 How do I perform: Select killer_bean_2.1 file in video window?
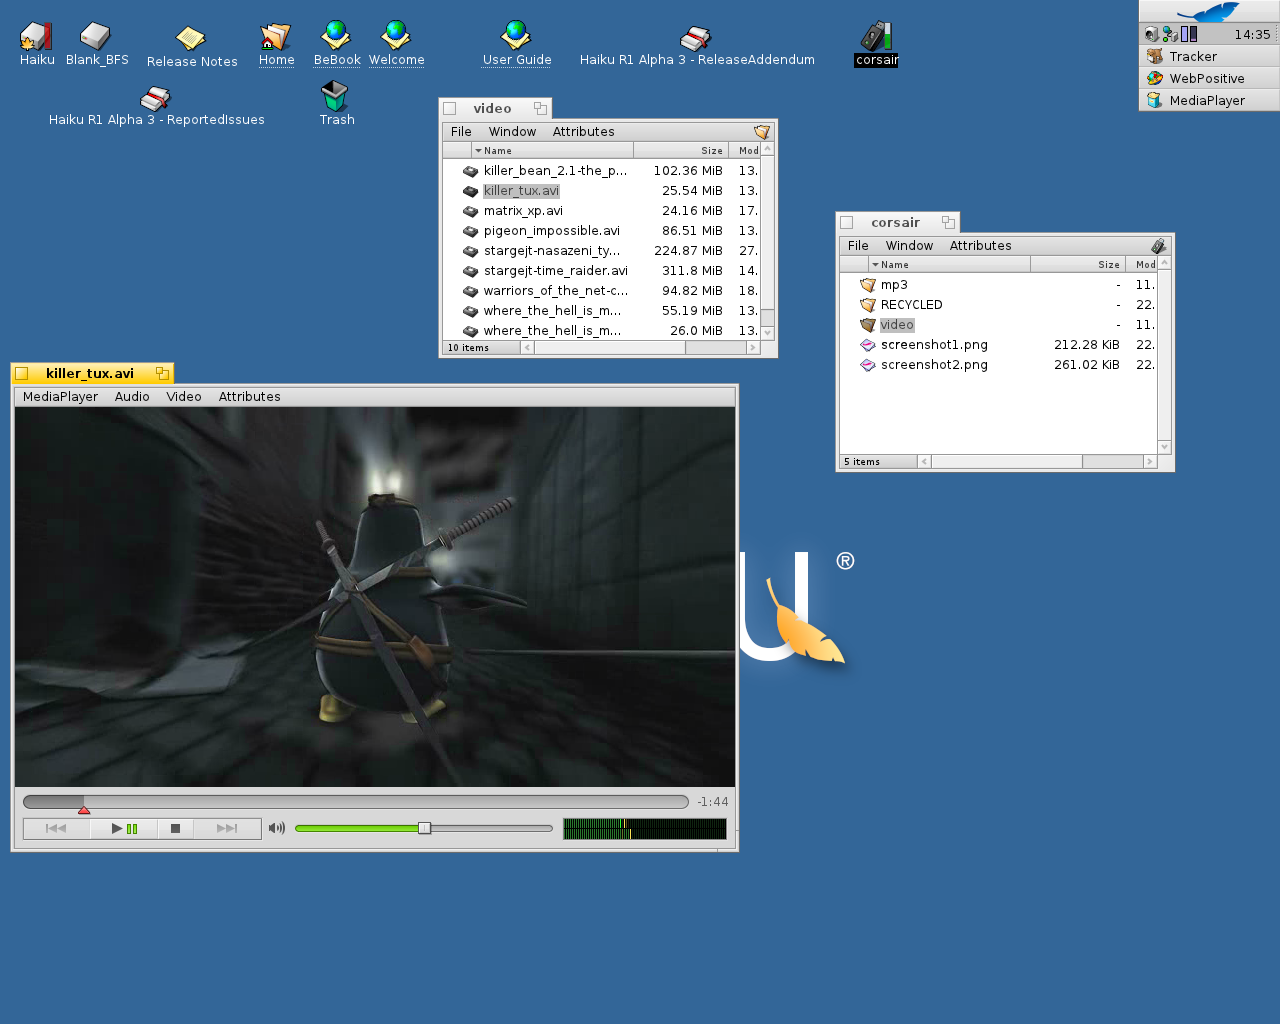(x=555, y=171)
